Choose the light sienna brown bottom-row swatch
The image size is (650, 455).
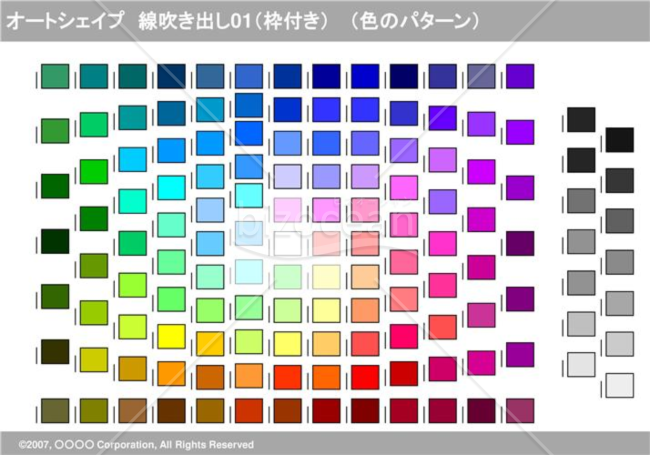[133, 411]
